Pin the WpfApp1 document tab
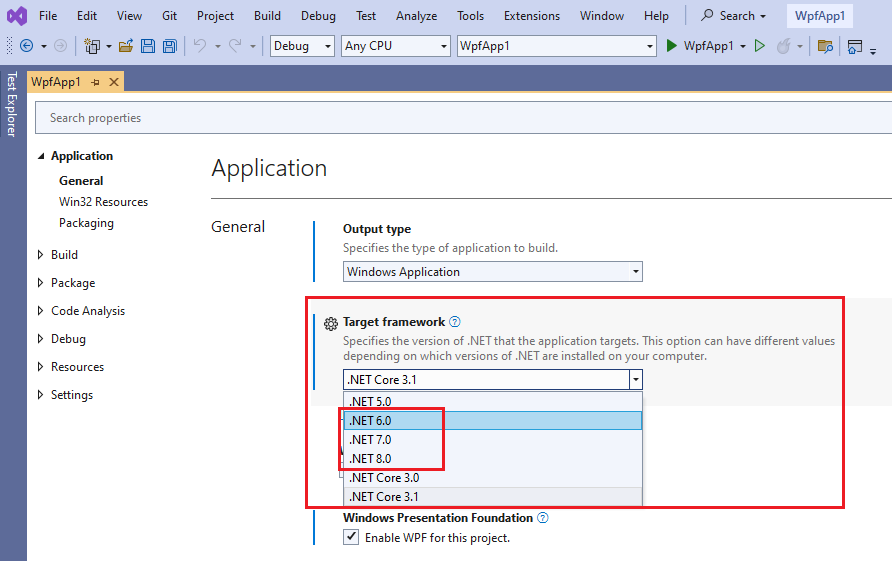 [96, 82]
